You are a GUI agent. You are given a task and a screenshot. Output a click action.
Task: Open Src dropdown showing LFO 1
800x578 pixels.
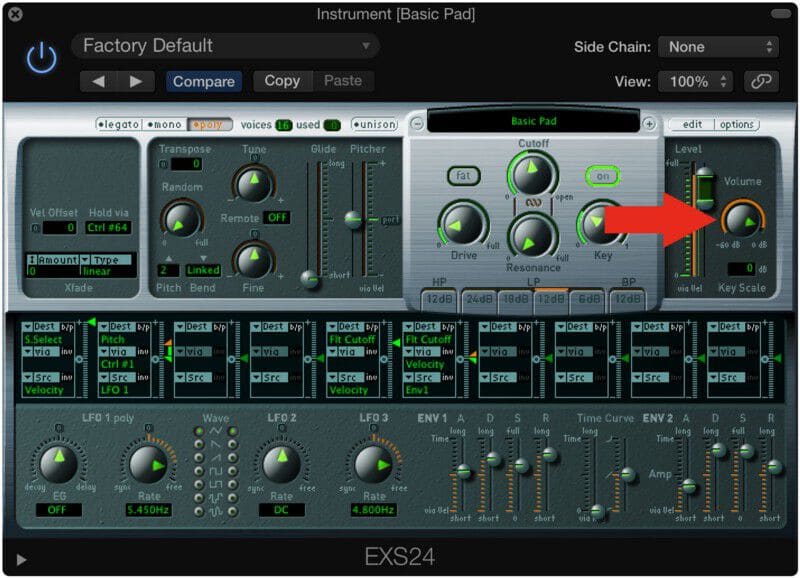coord(117,378)
